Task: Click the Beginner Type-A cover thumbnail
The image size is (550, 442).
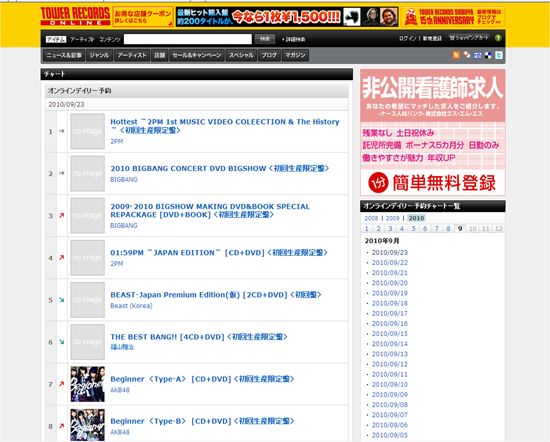Action: [88, 384]
